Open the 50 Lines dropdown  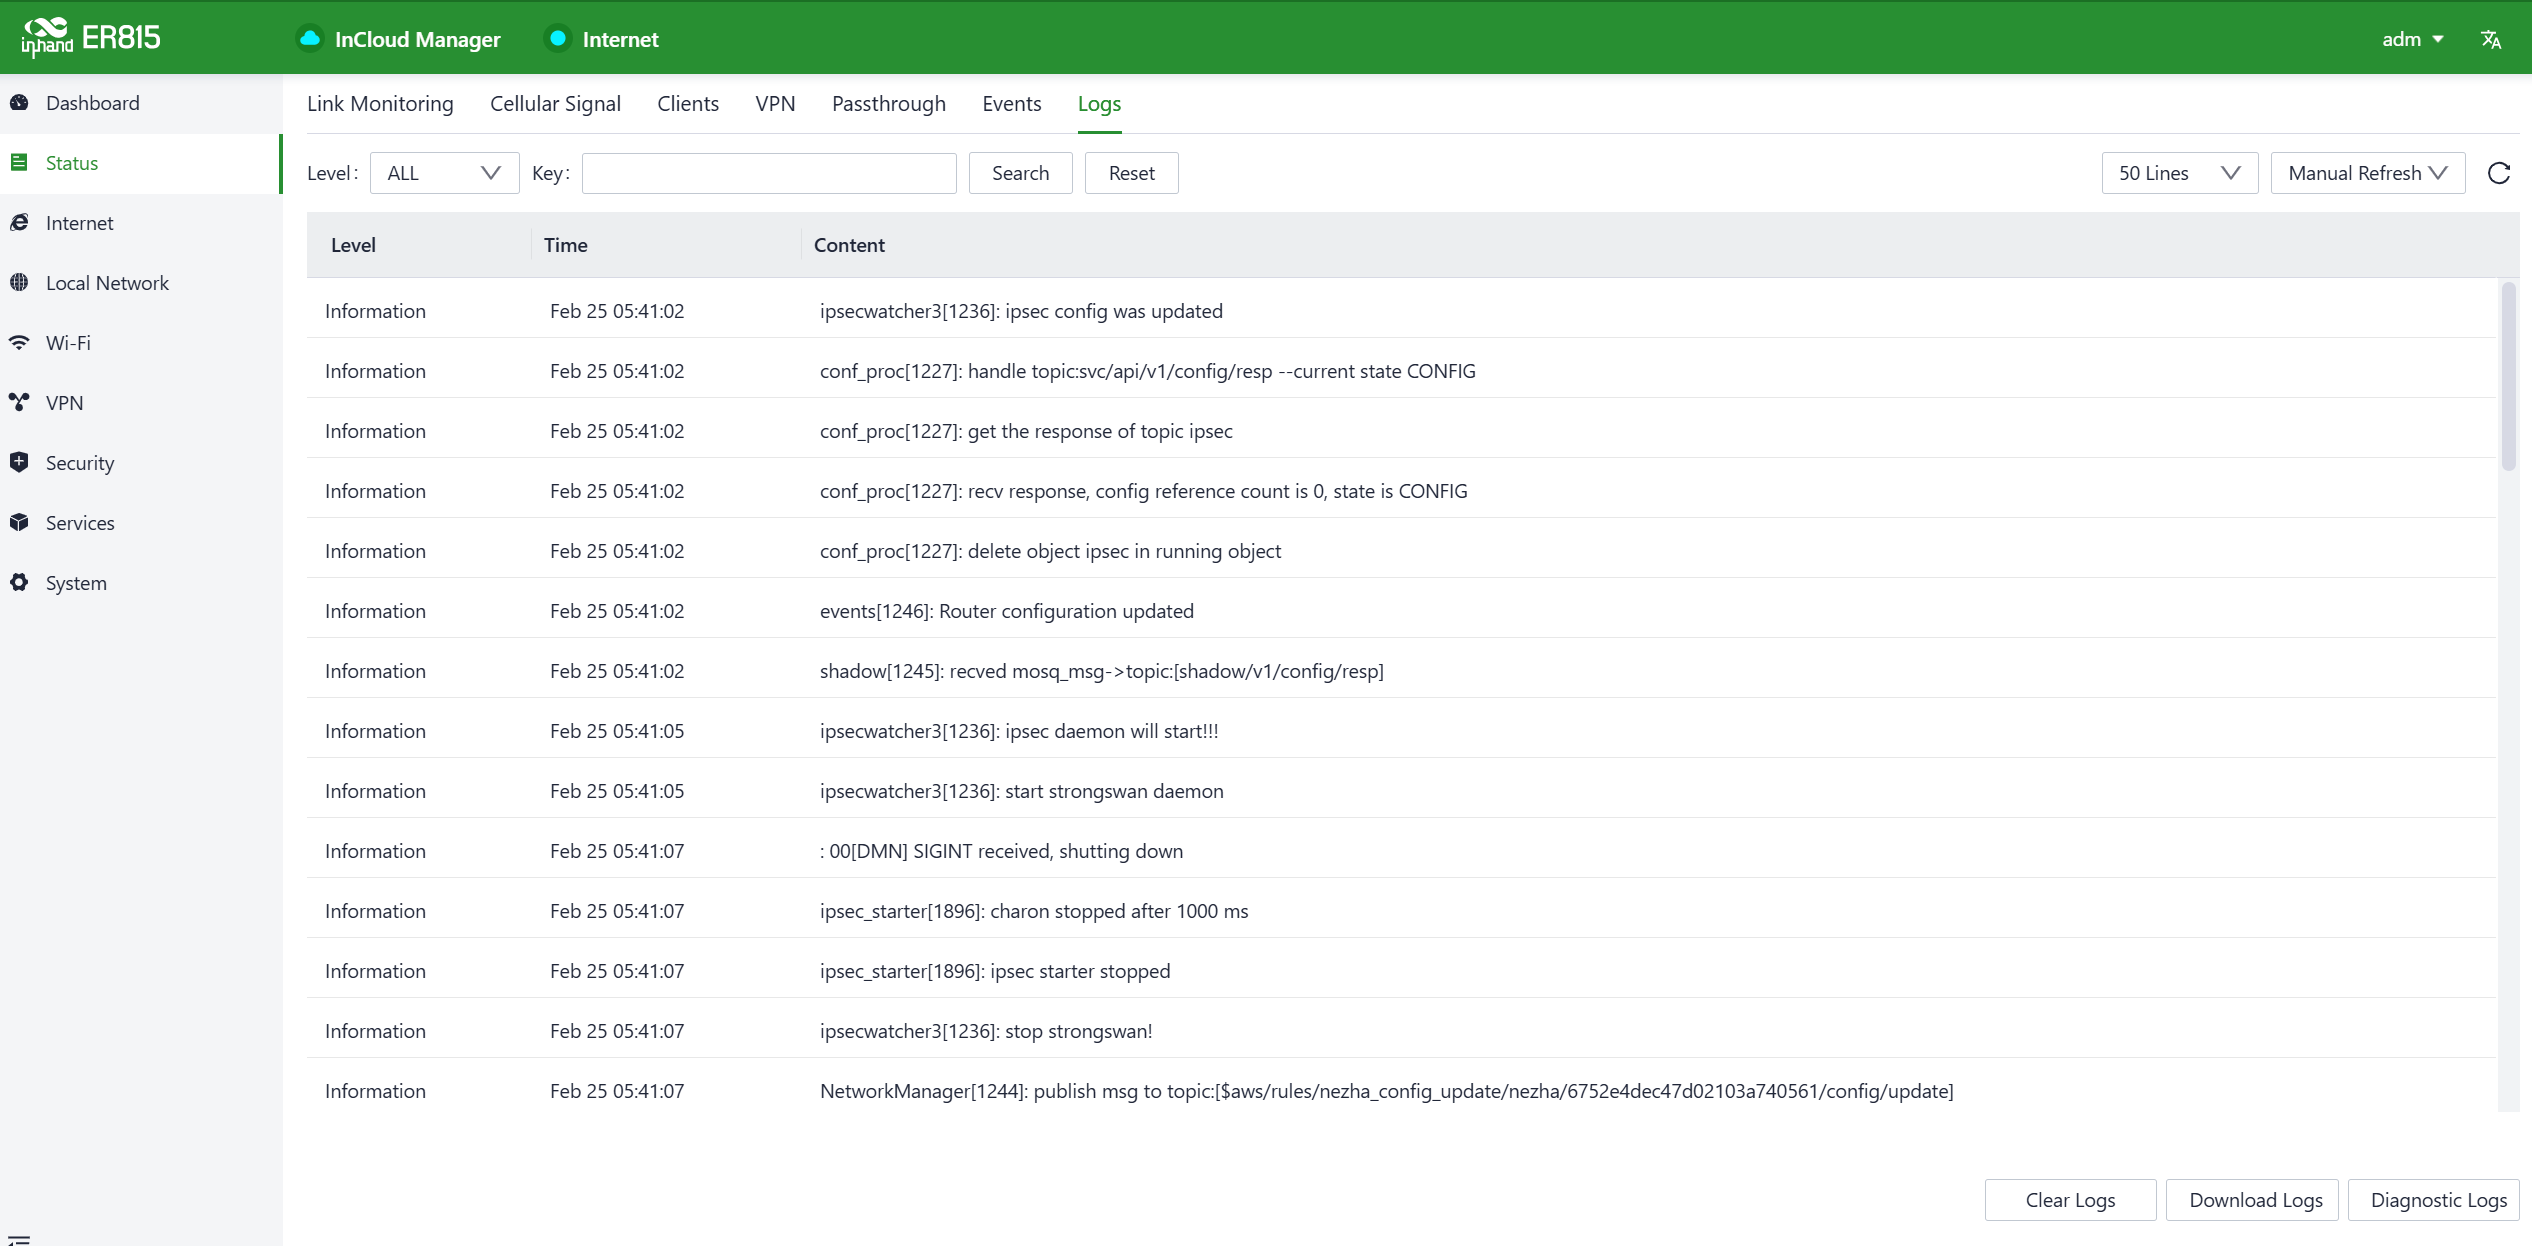tap(2179, 173)
